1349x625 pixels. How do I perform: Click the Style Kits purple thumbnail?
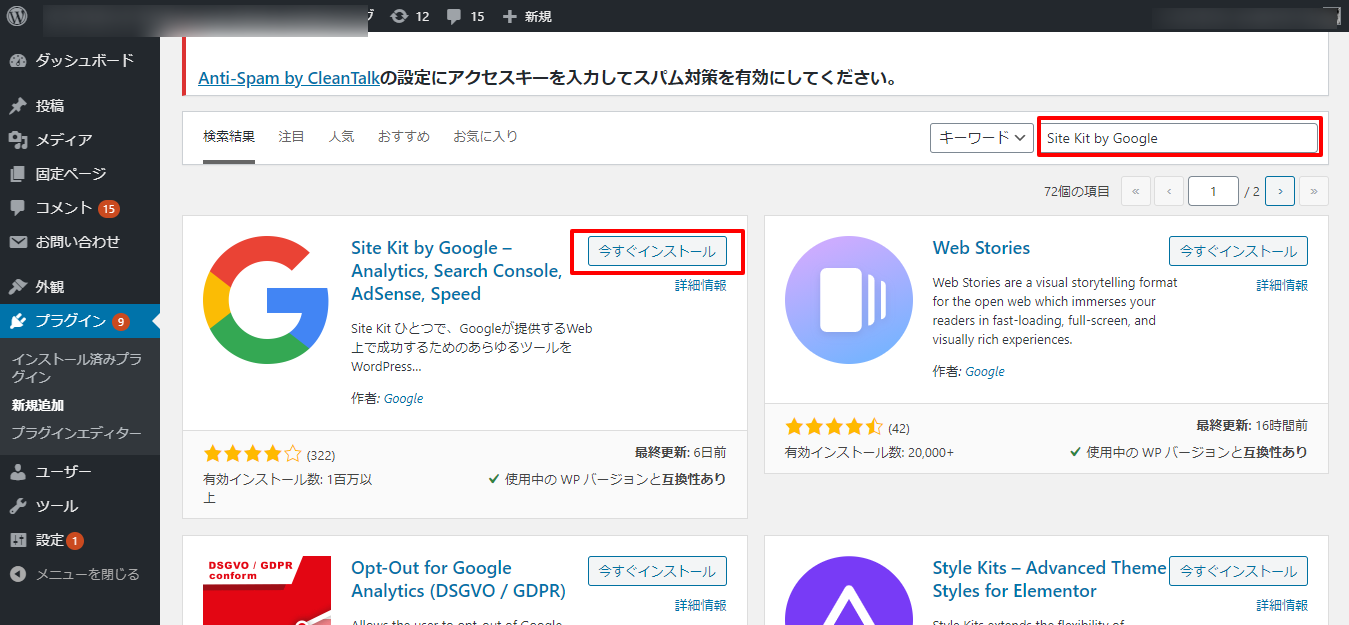click(x=848, y=590)
